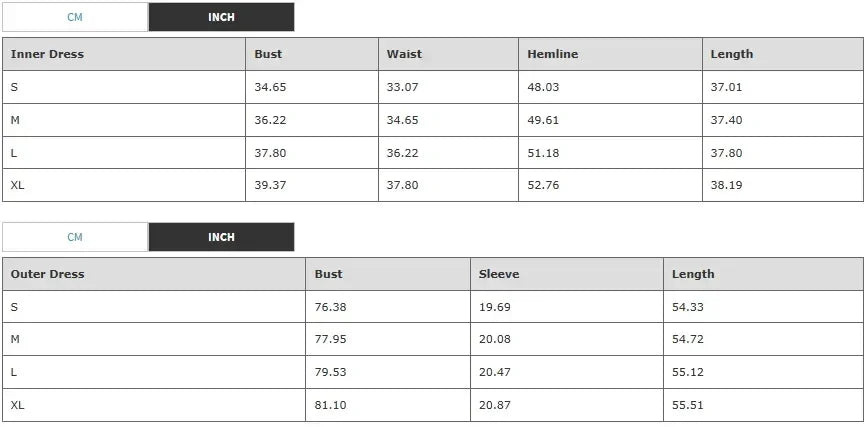Select the Inner Dress XL size row label
867x427 pixels.
pos(17,185)
